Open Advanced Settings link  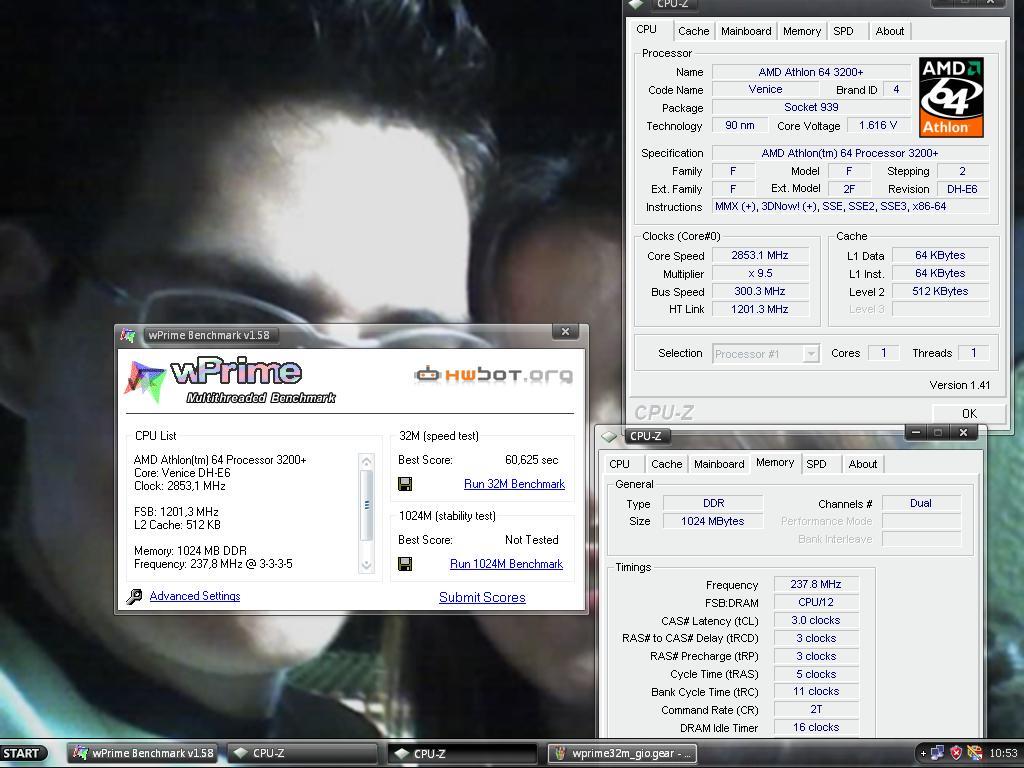(195, 596)
